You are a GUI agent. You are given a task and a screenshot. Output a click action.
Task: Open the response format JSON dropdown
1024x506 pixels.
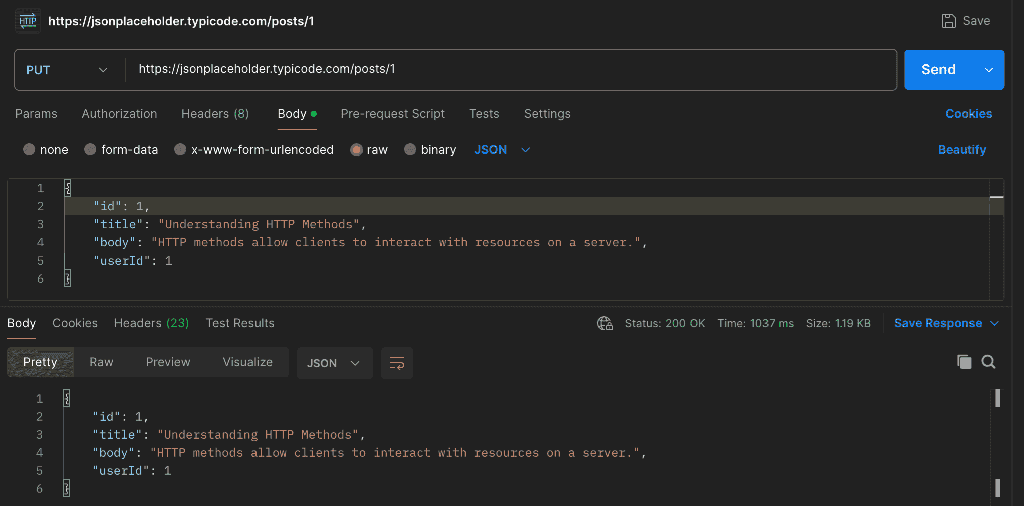point(334,363)
